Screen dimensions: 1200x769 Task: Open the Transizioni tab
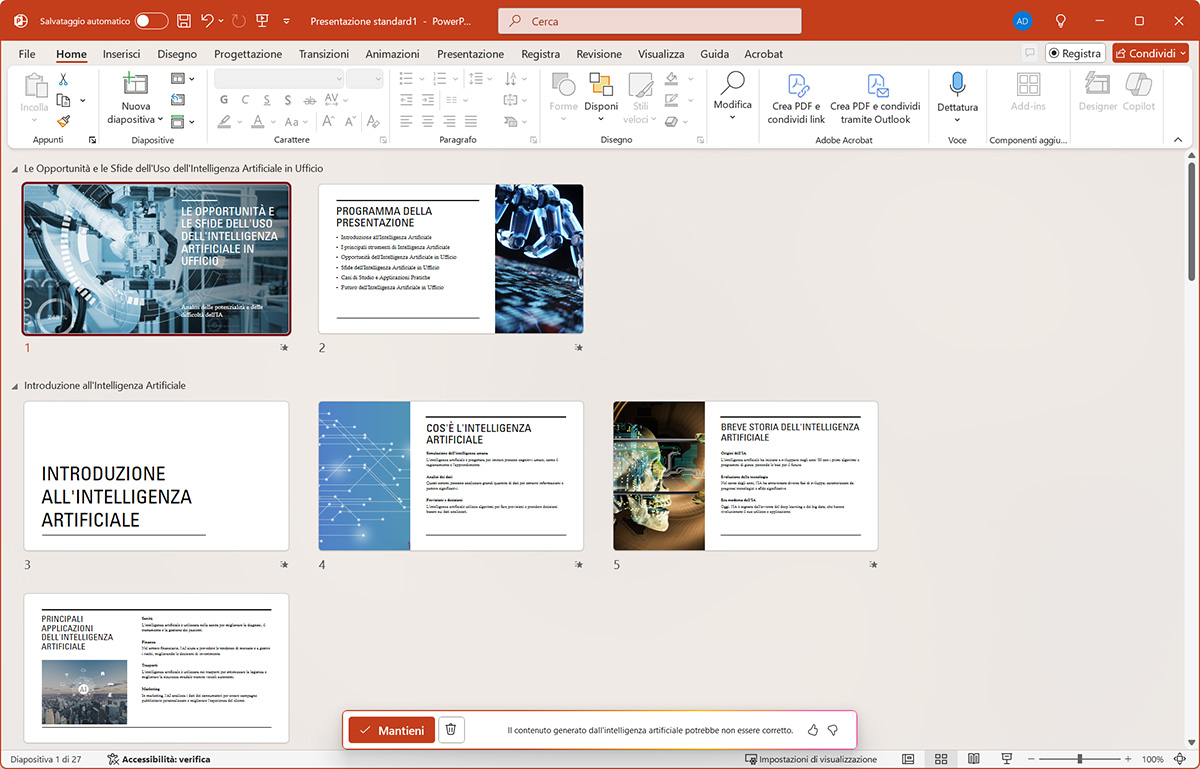323,54
